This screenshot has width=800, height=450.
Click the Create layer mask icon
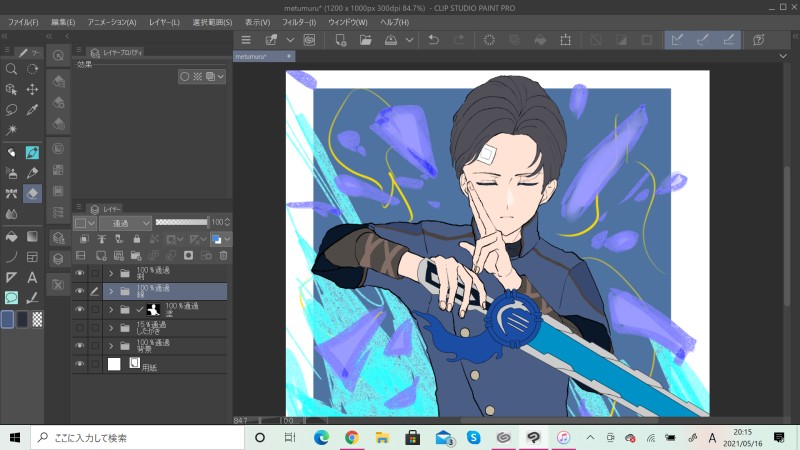[188, 256]
